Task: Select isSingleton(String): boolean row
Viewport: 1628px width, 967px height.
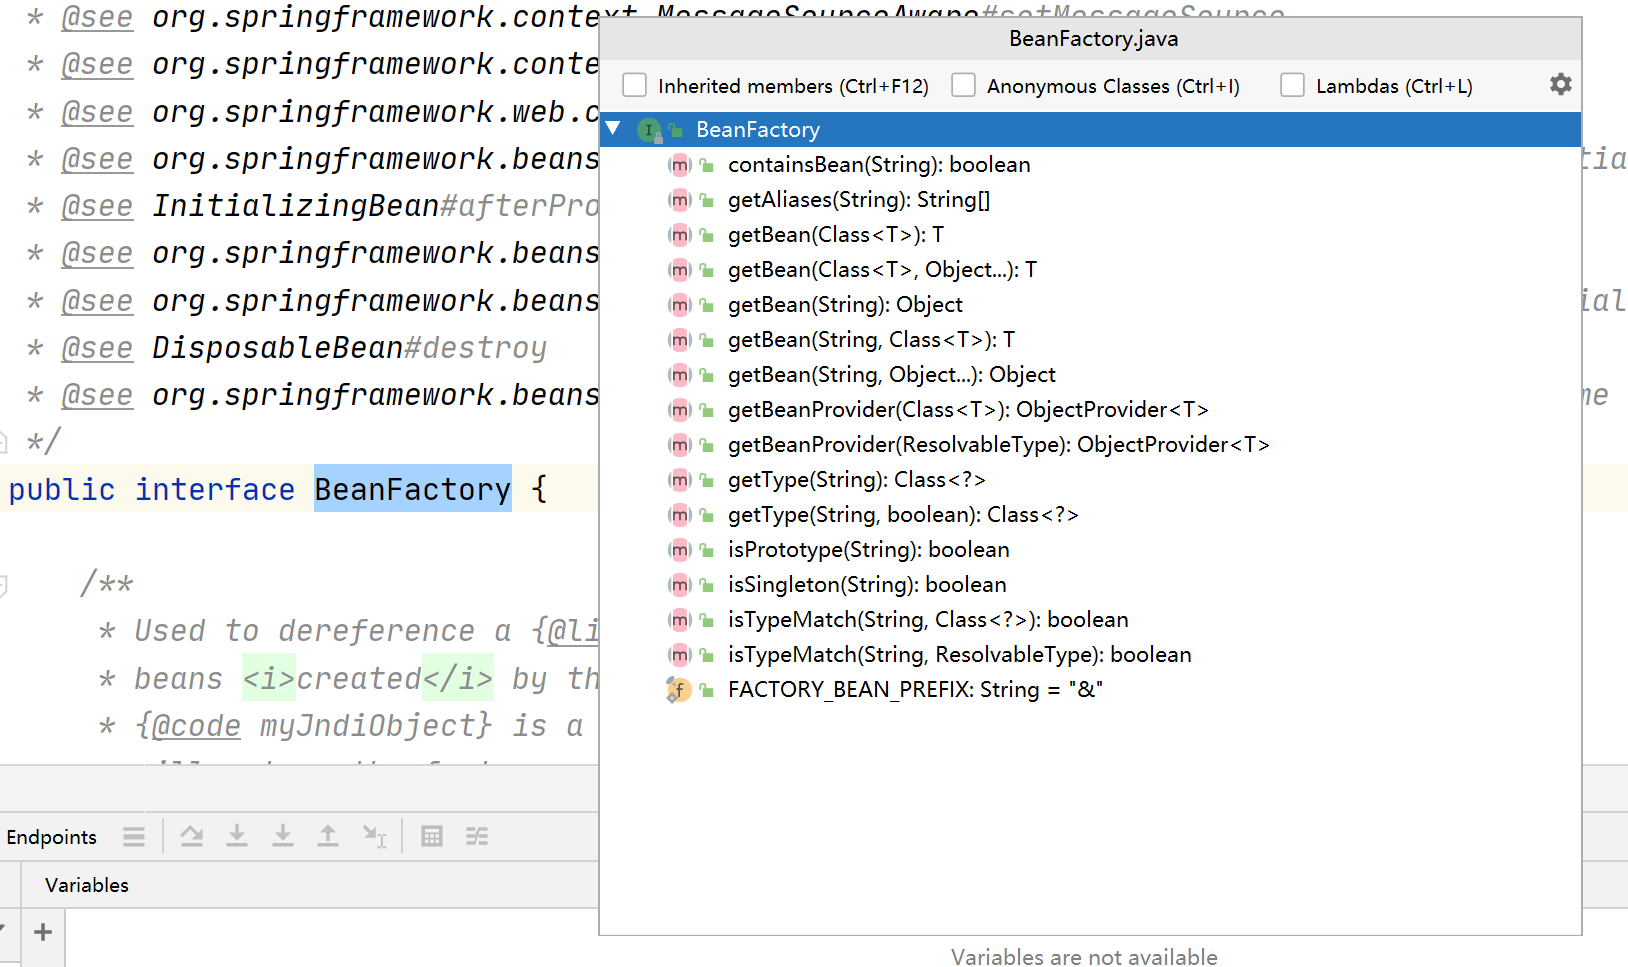Action: [x=1090, y=585]
